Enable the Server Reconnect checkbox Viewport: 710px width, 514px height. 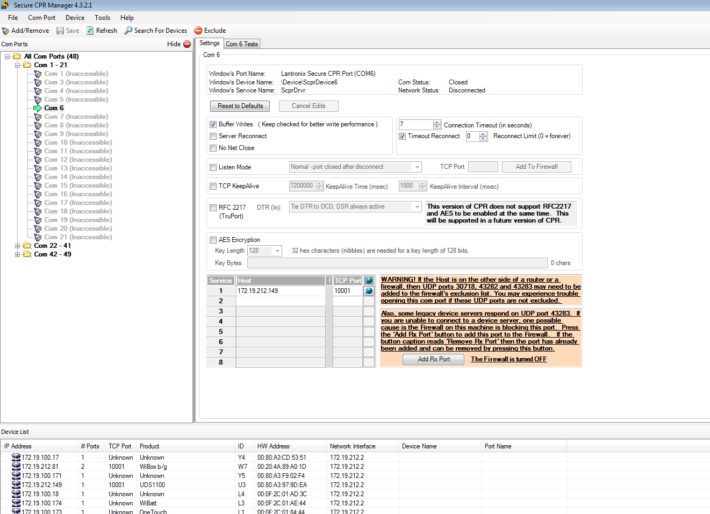point(213,135)
